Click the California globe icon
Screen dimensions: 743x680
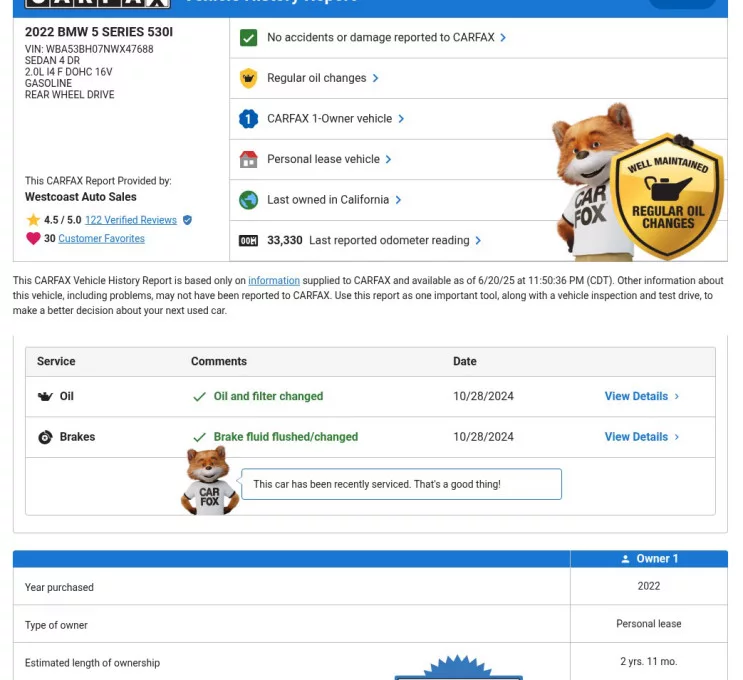[248, 200]
